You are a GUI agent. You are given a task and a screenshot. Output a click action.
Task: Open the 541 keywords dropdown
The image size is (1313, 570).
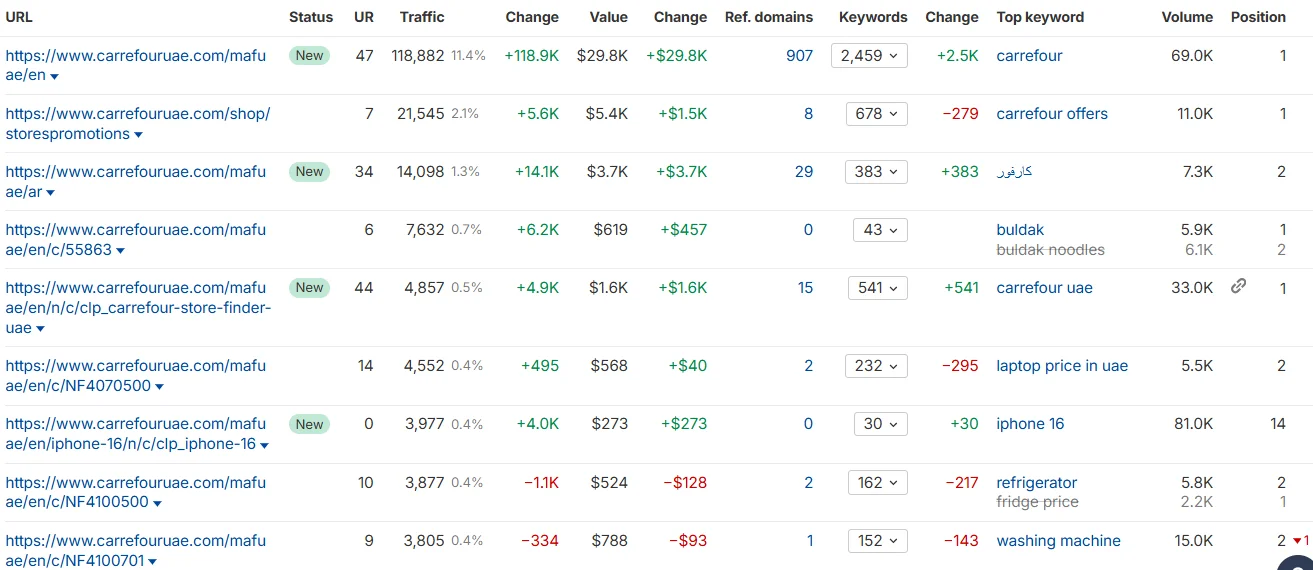pos(877,288)
